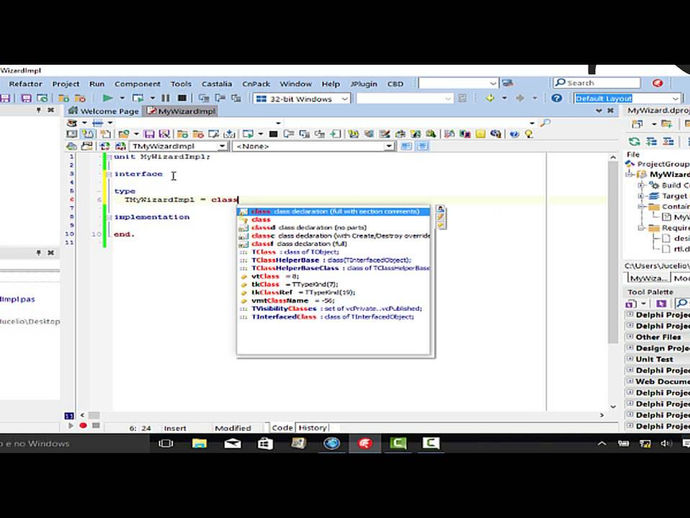690x518 pixels.
Task: Toggle the pin on the lower left panel
Action: pyautogui.click(x=39, y=253)
